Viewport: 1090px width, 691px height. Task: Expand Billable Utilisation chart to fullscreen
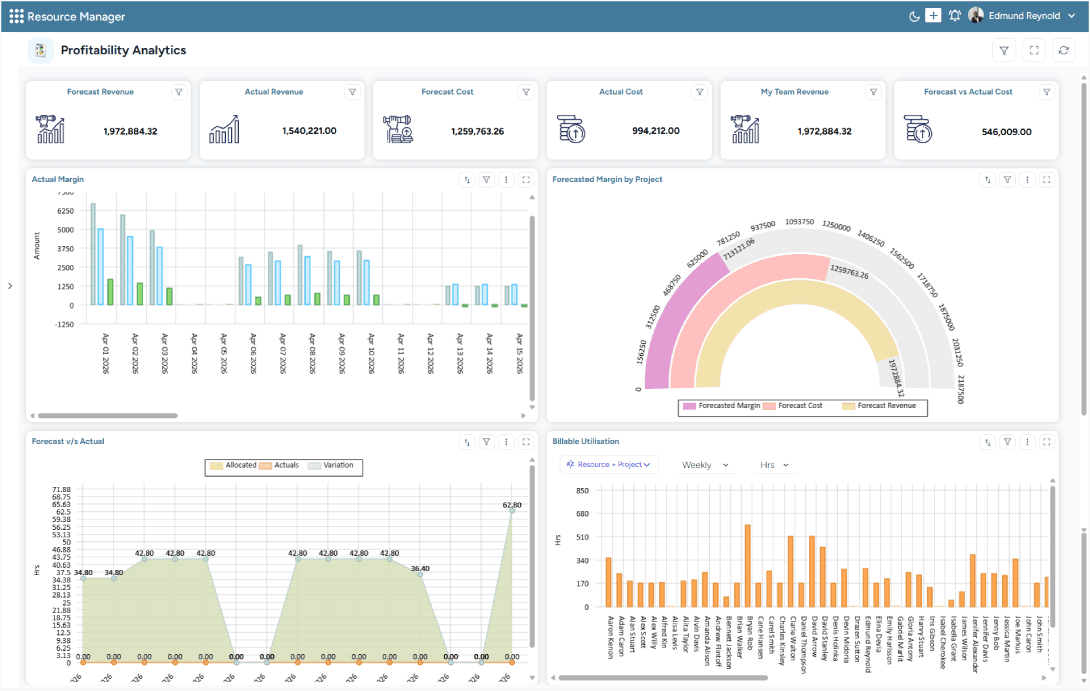coord(1047,442)
